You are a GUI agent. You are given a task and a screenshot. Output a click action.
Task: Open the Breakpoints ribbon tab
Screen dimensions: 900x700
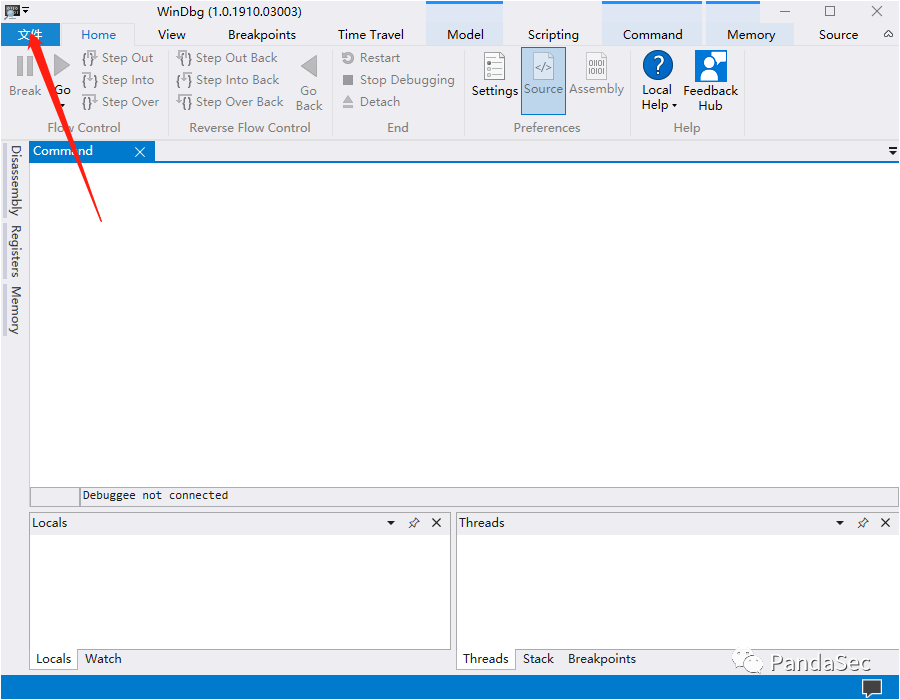click(x=262, y=35)
